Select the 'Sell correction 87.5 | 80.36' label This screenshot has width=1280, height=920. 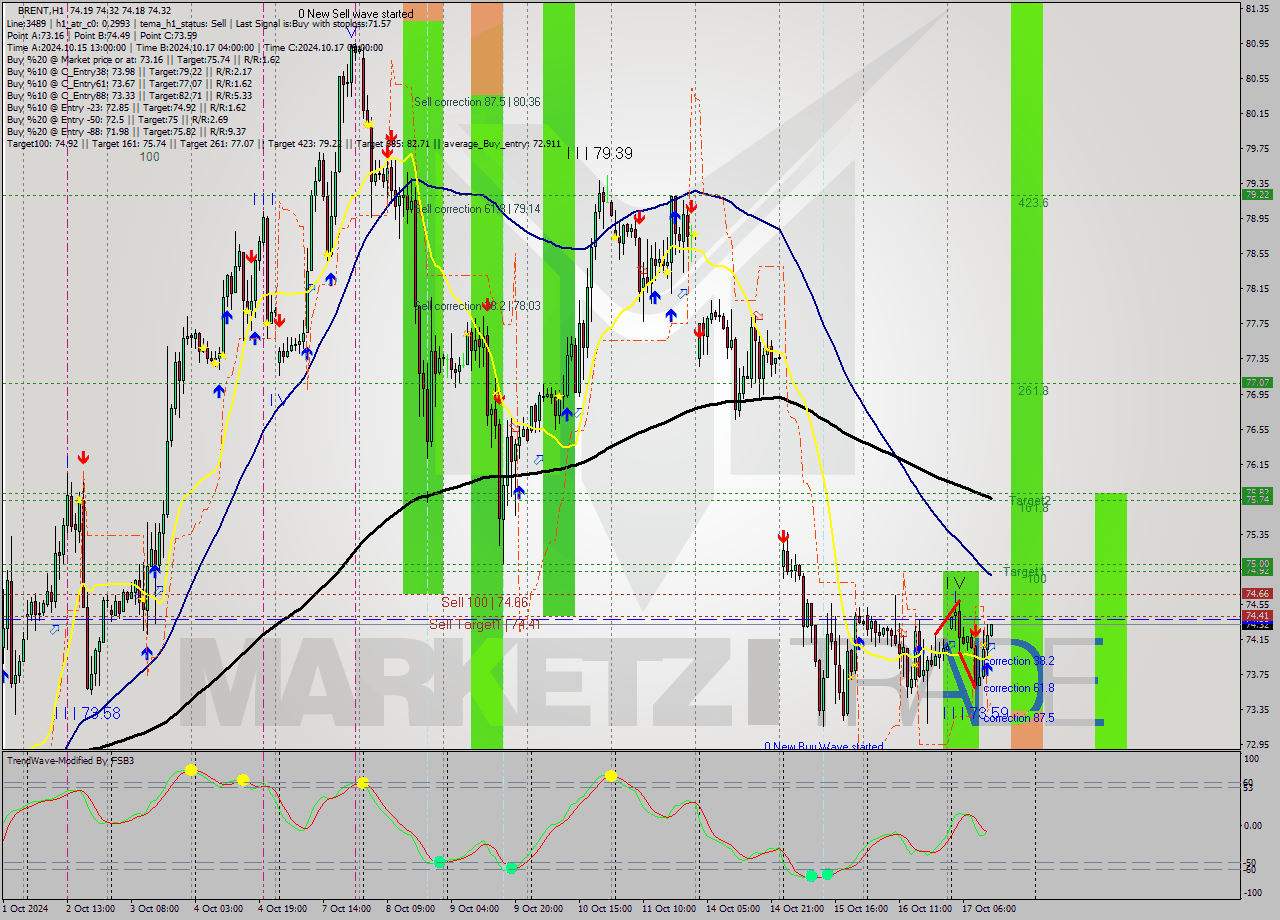(x=477, y=102)
